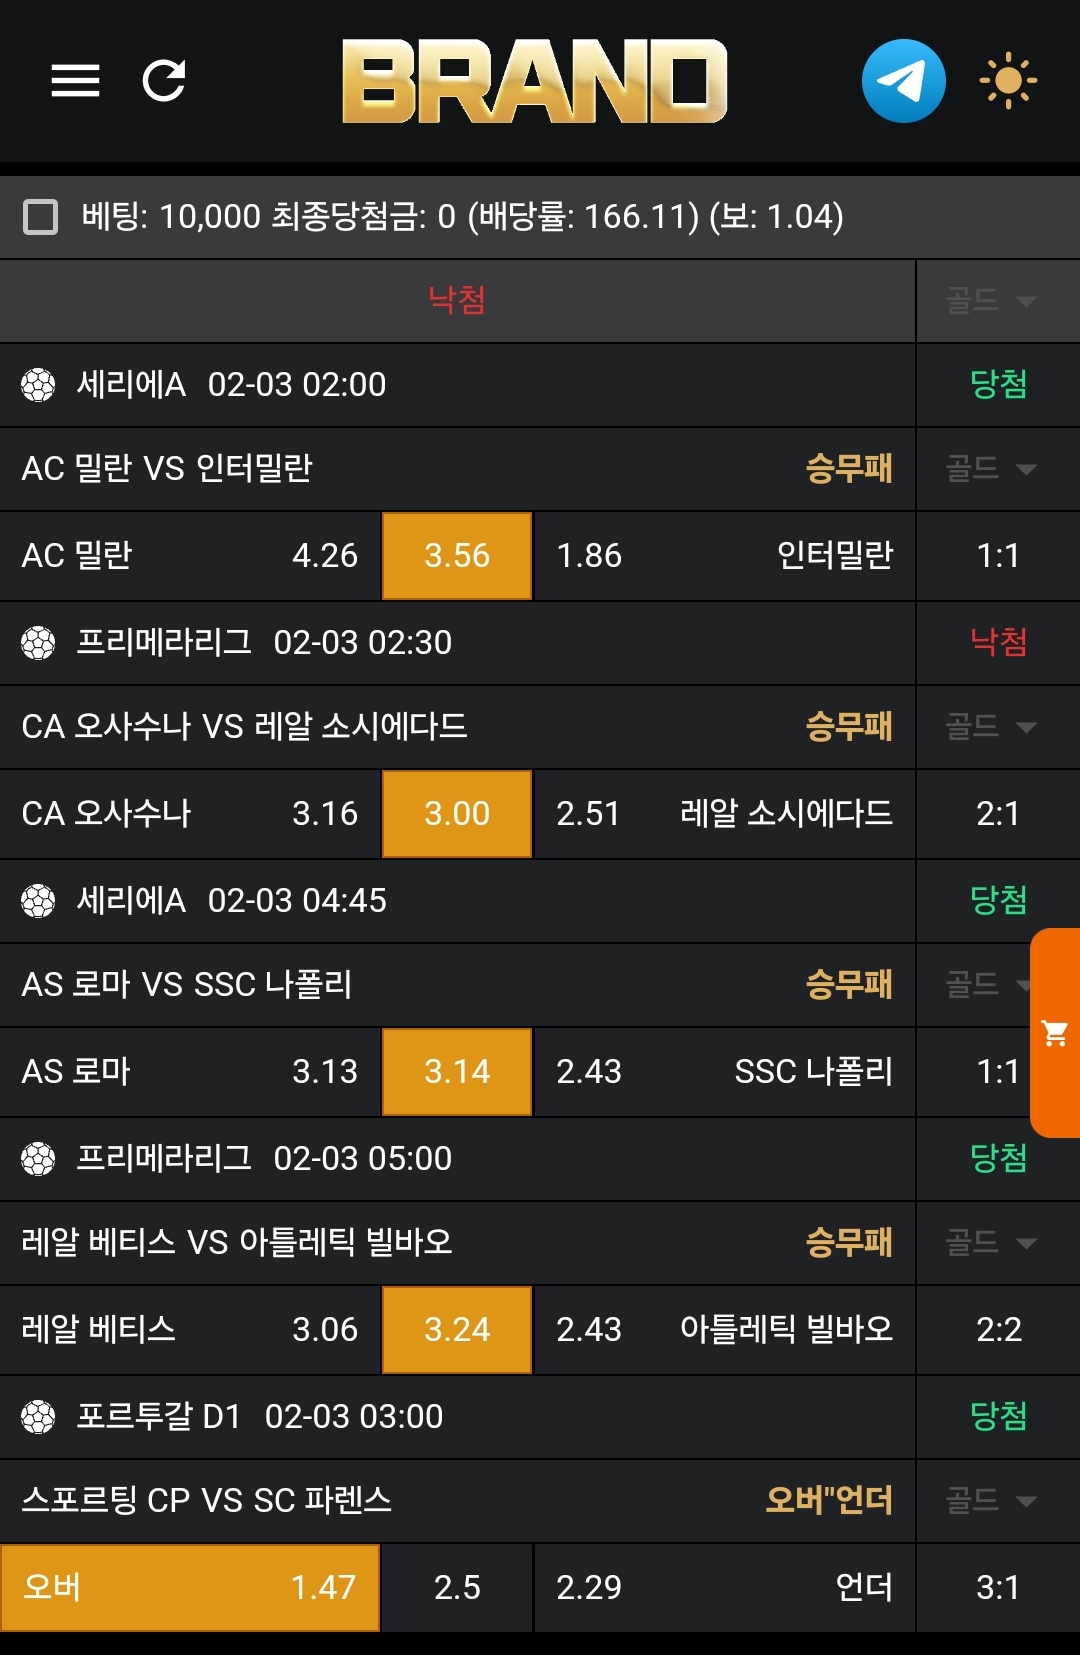
Task: Click the BRAND logo
Action: click(x=534, y=81)
